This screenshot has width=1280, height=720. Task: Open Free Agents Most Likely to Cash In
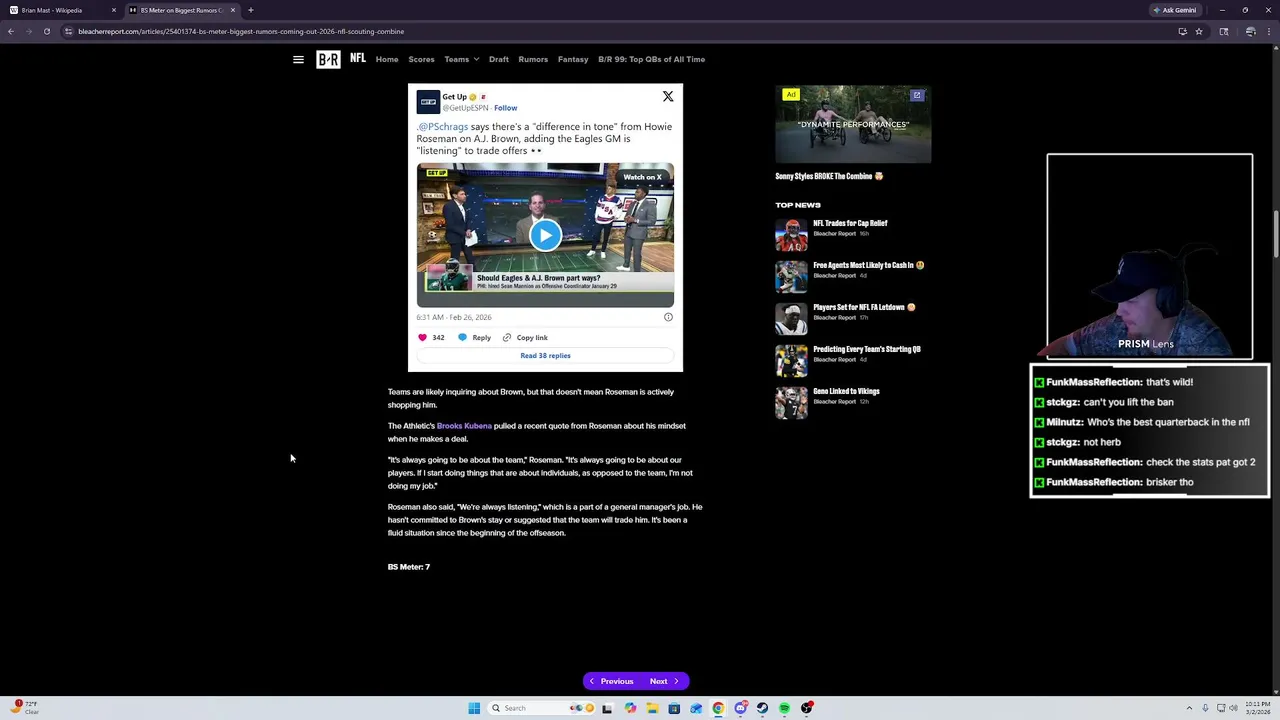click(x=868, y=265)
